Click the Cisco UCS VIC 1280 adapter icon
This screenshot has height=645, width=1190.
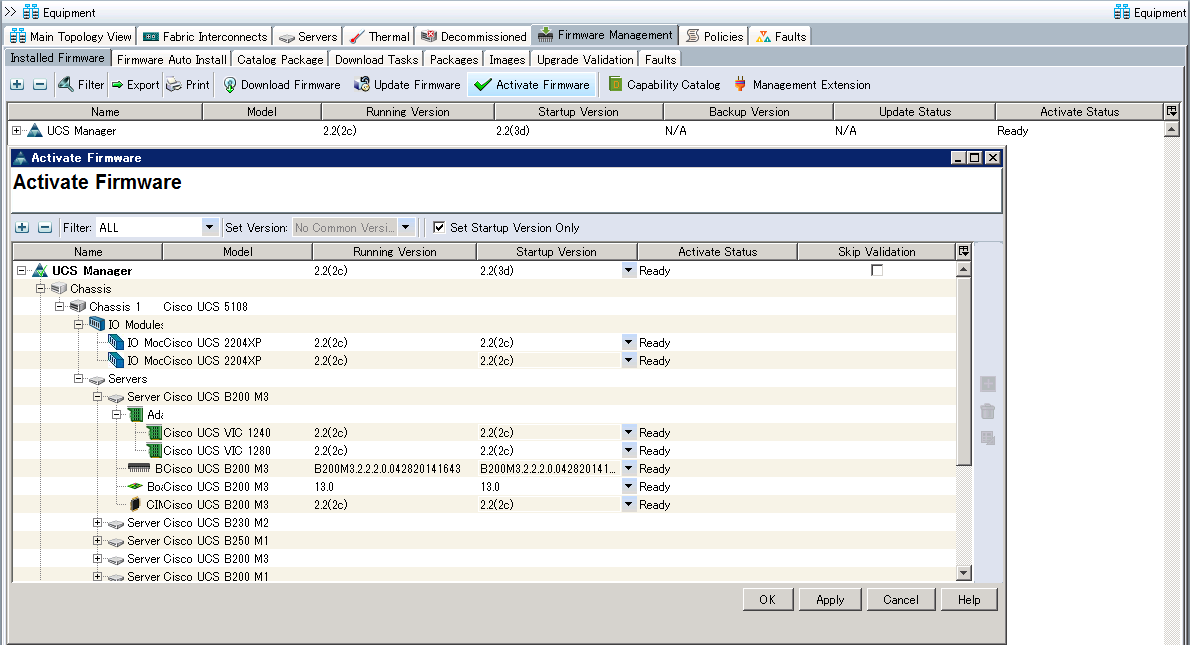[155, 451]
